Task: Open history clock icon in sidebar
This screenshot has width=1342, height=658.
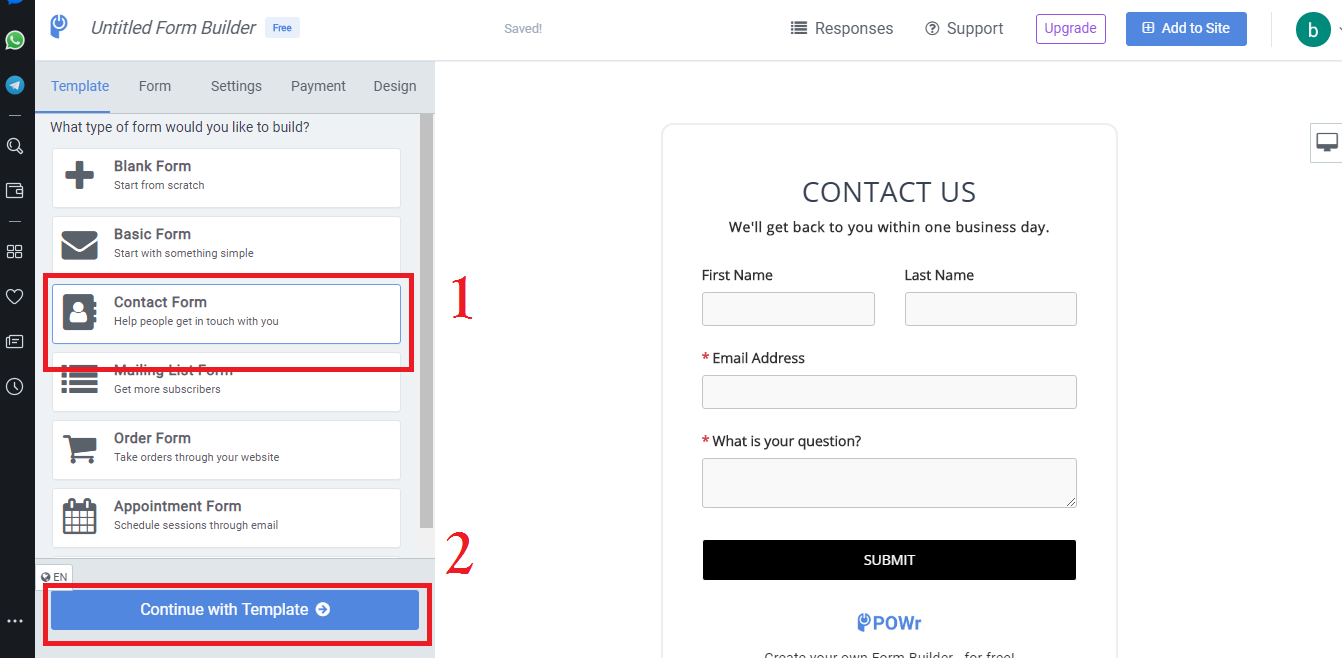Action: click(15, 386)
